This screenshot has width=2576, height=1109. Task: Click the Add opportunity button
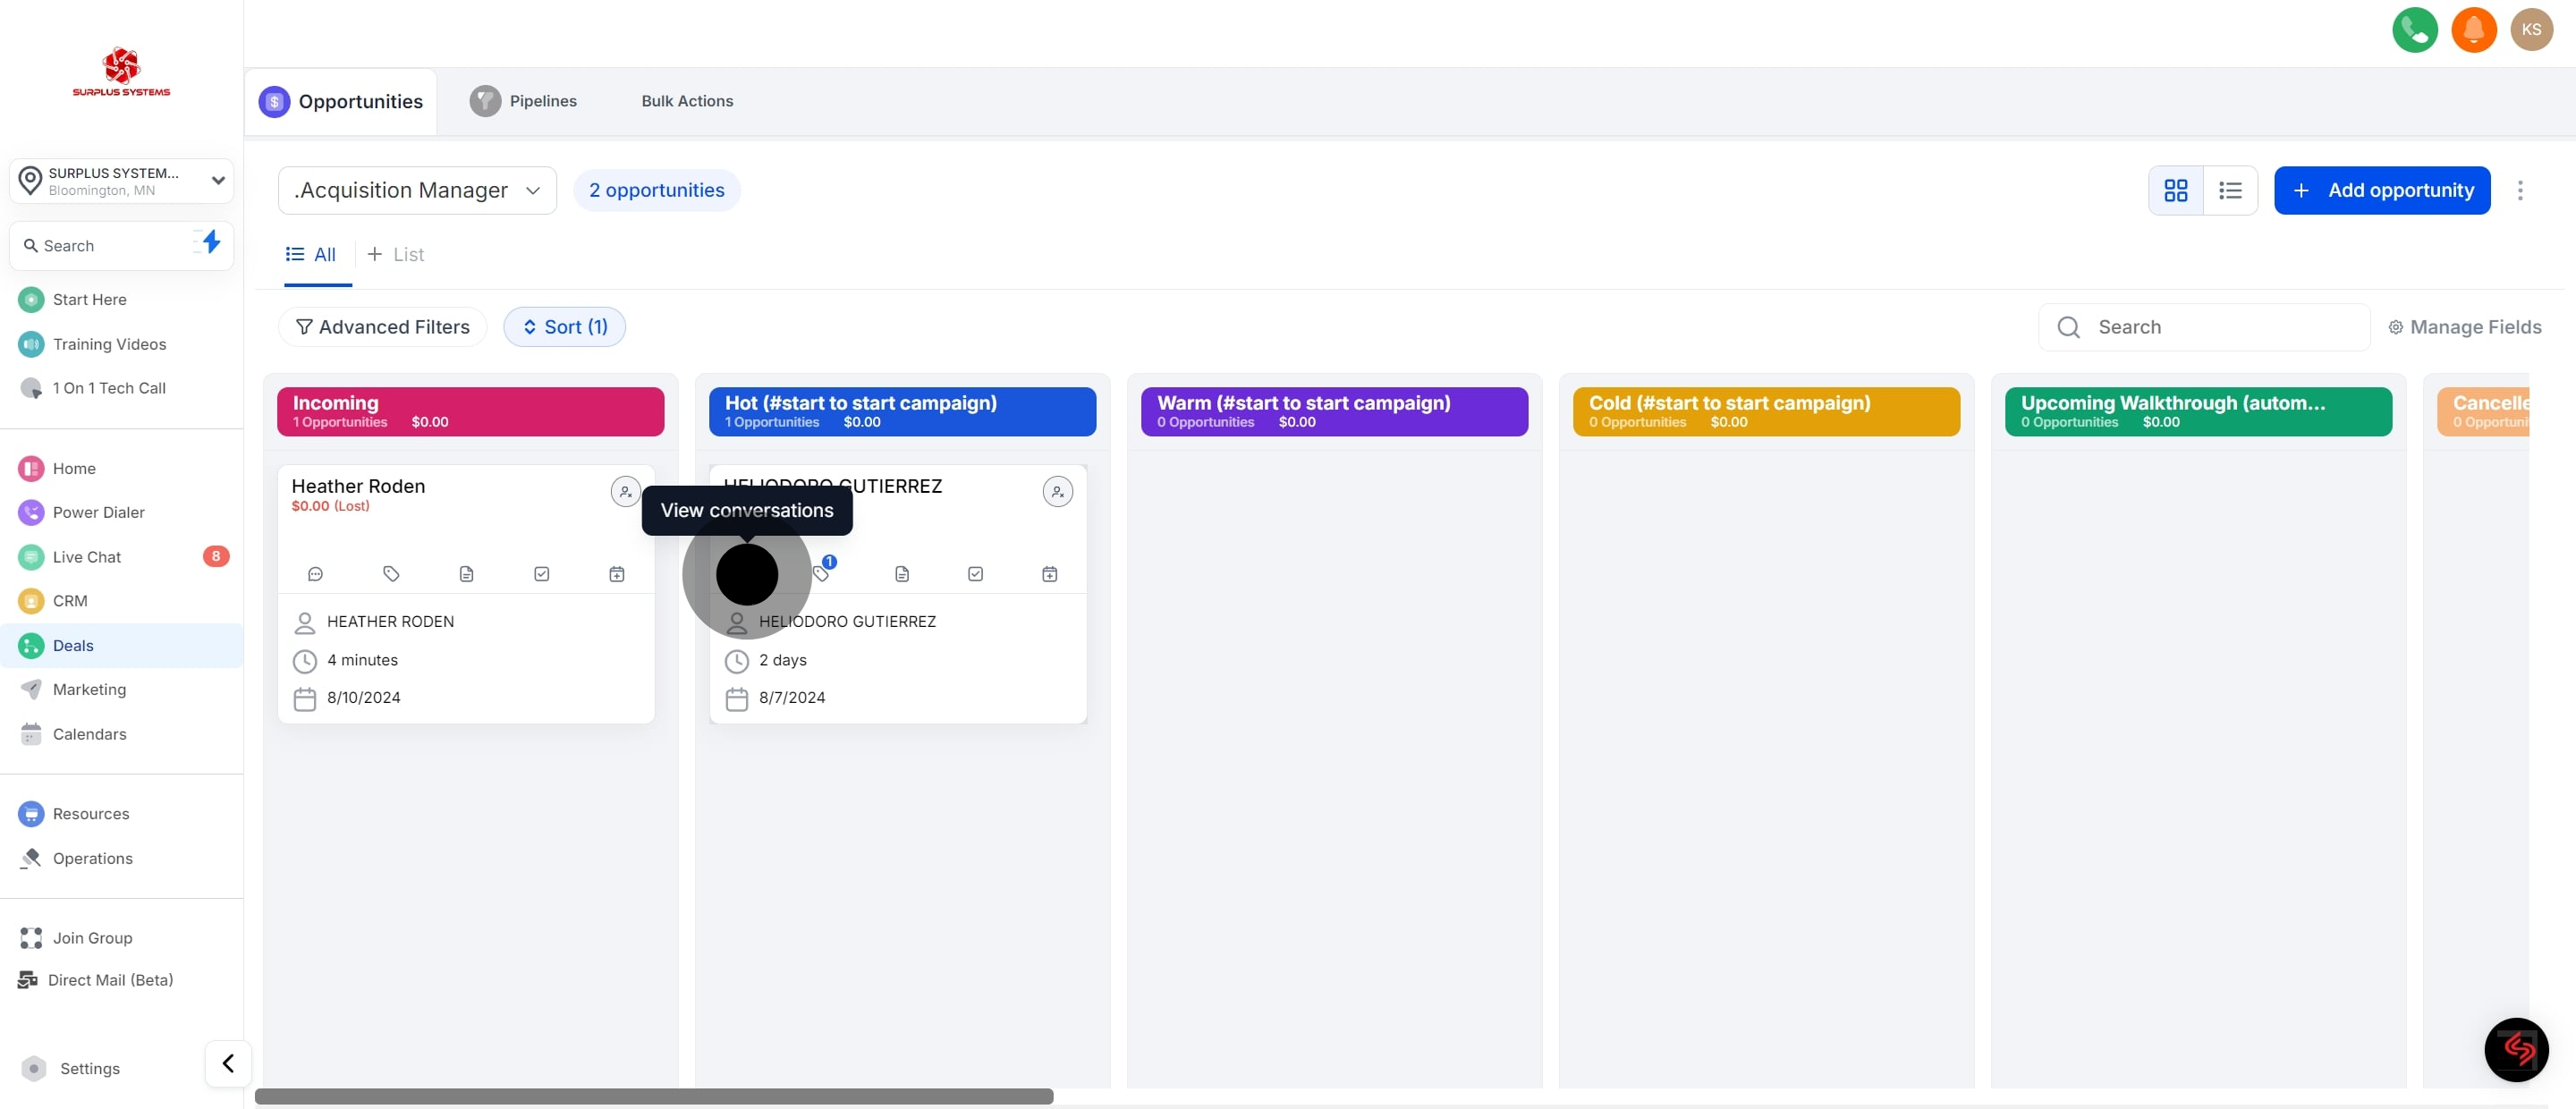click(x=2381, y=190)
